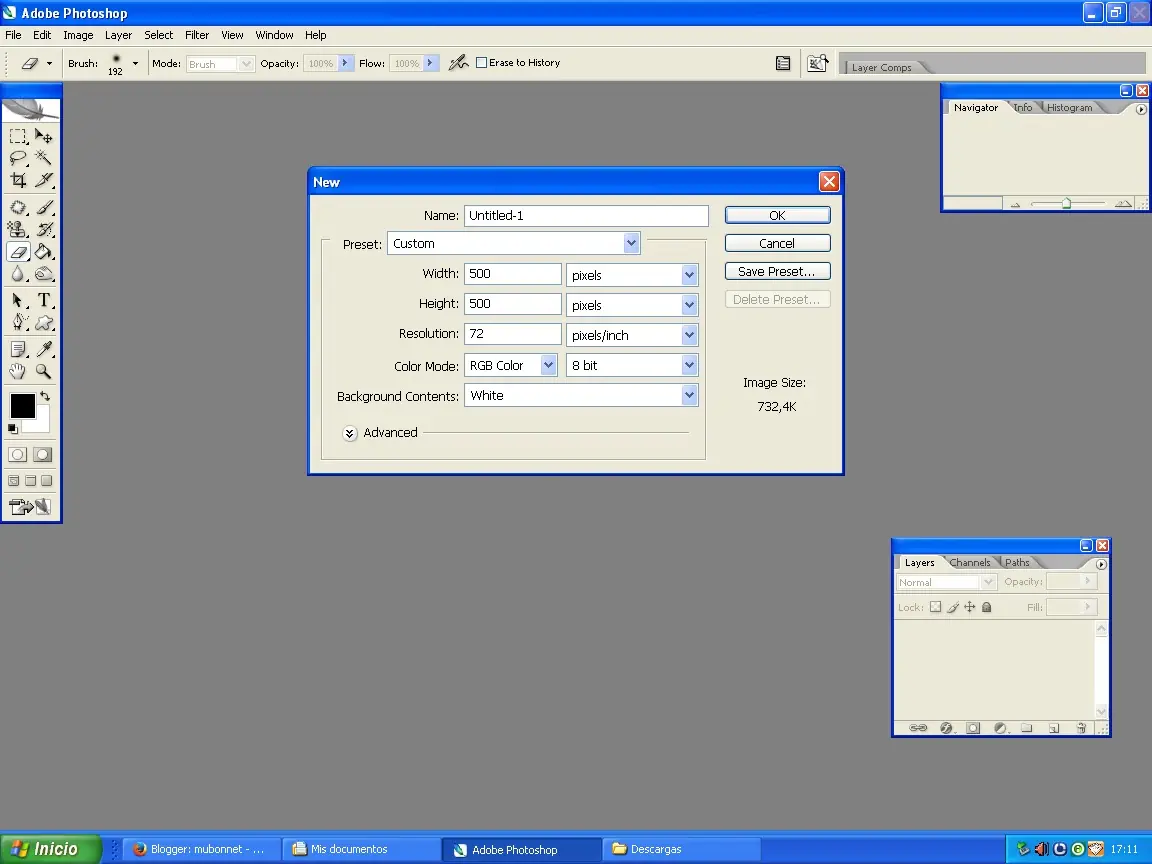Image resolution: width=1152 pixels, height=864 pixels.
Task: Click the Clone Stamp tool
Action: tap(18, 230)
